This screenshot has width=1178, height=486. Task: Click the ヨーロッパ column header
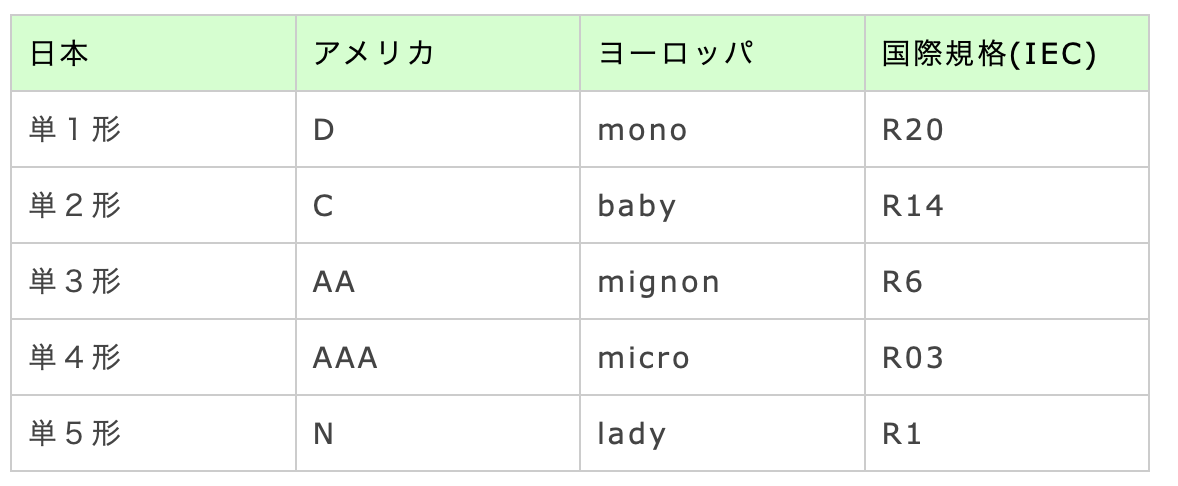tap(674, 54)
